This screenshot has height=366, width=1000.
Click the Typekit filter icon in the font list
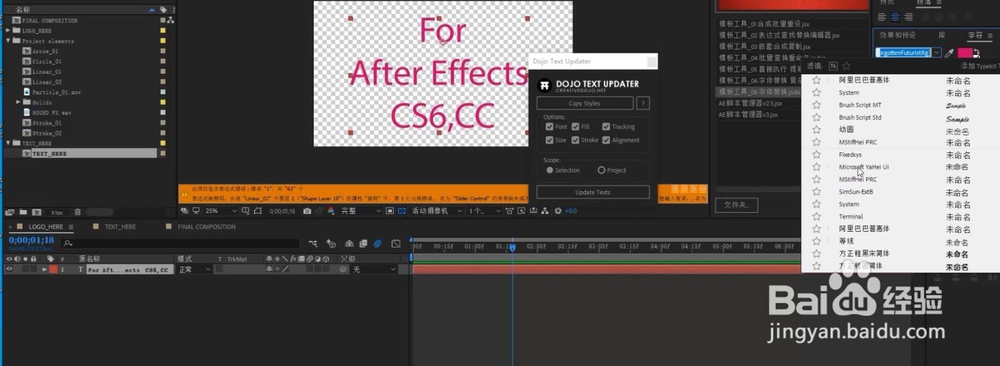(833, 66)
